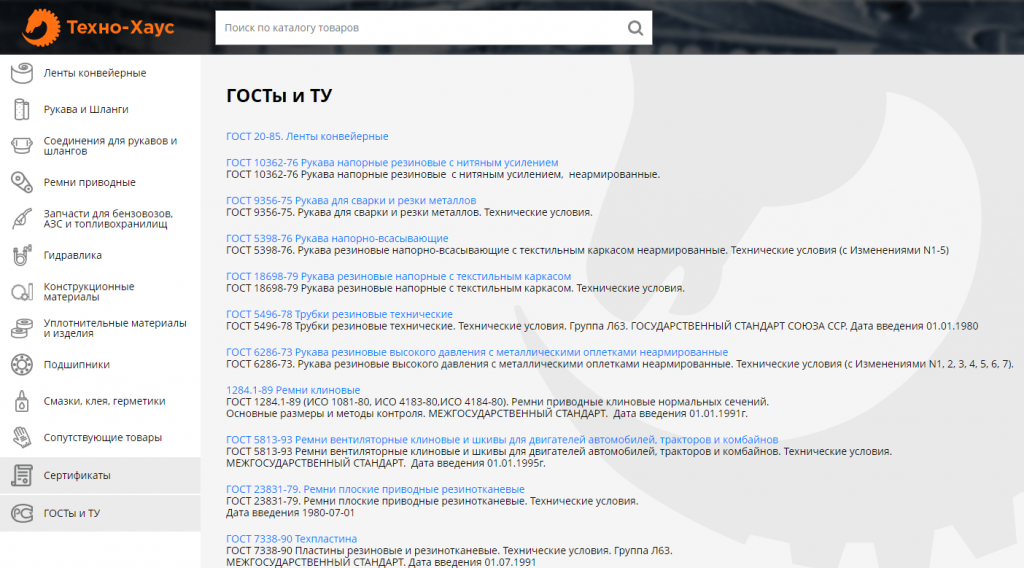
Task: Open ГОСТ 9356-75 Рукава для сварки link
Action: click(351, 200)
